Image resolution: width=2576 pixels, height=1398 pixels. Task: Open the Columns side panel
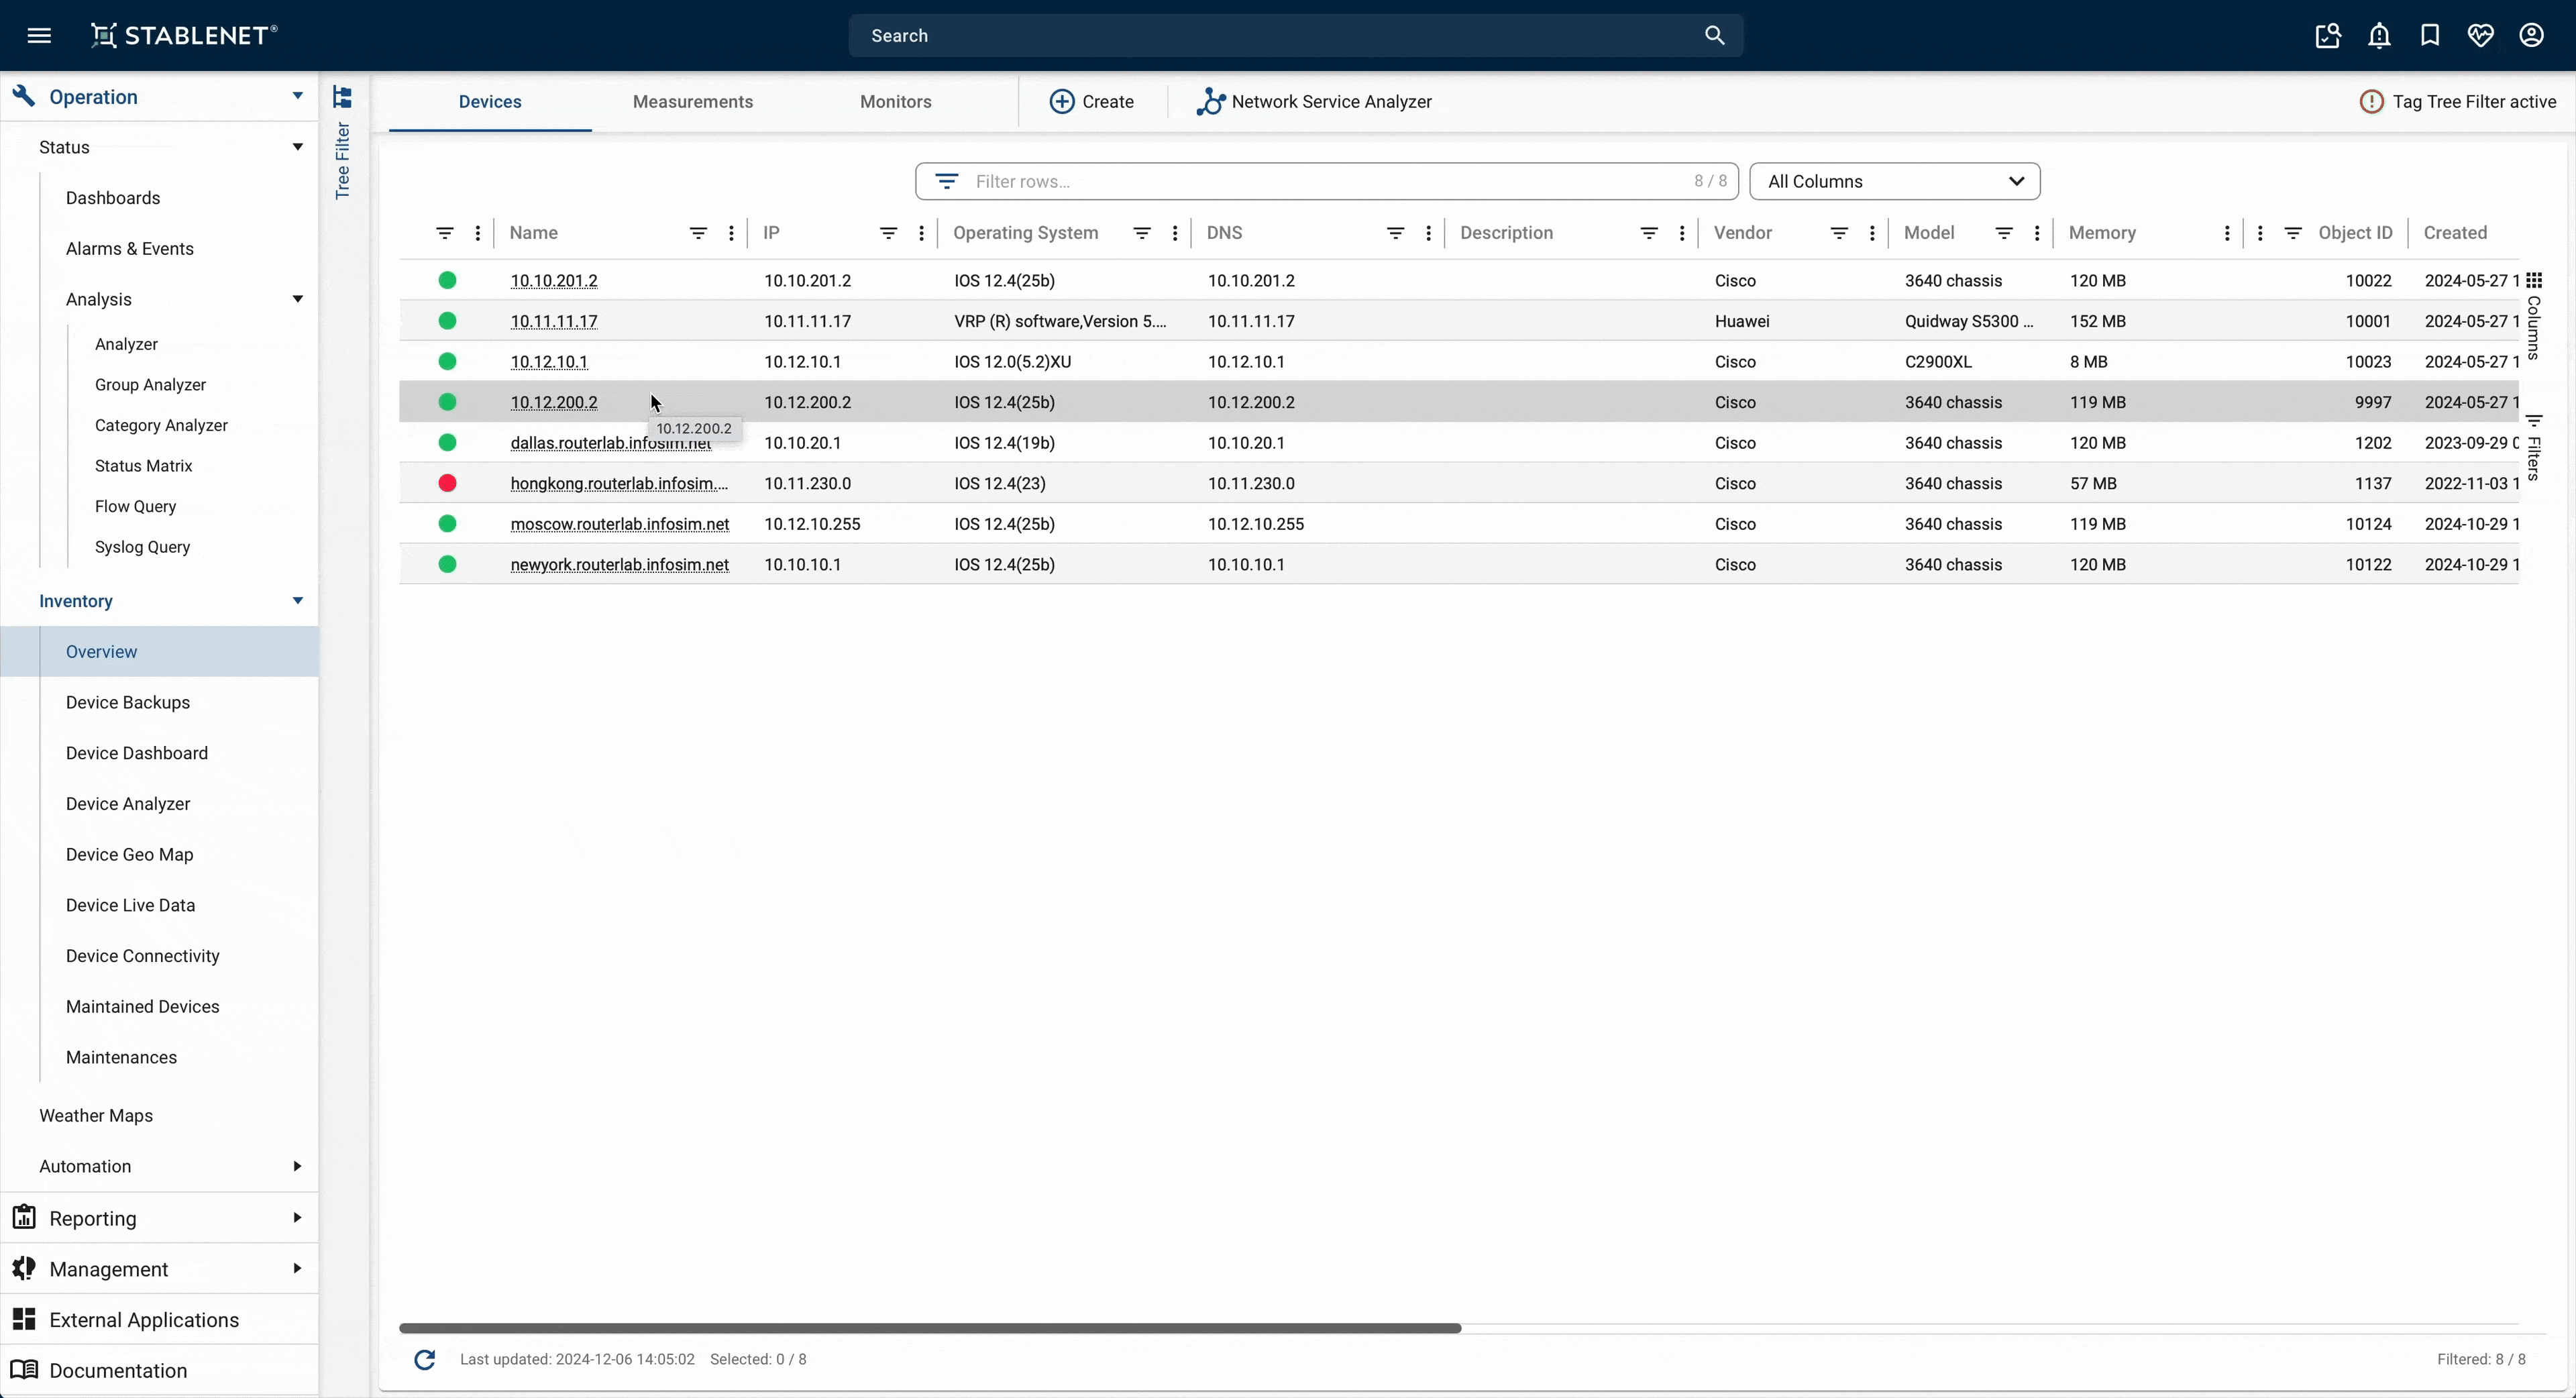tap(2533, 315)
